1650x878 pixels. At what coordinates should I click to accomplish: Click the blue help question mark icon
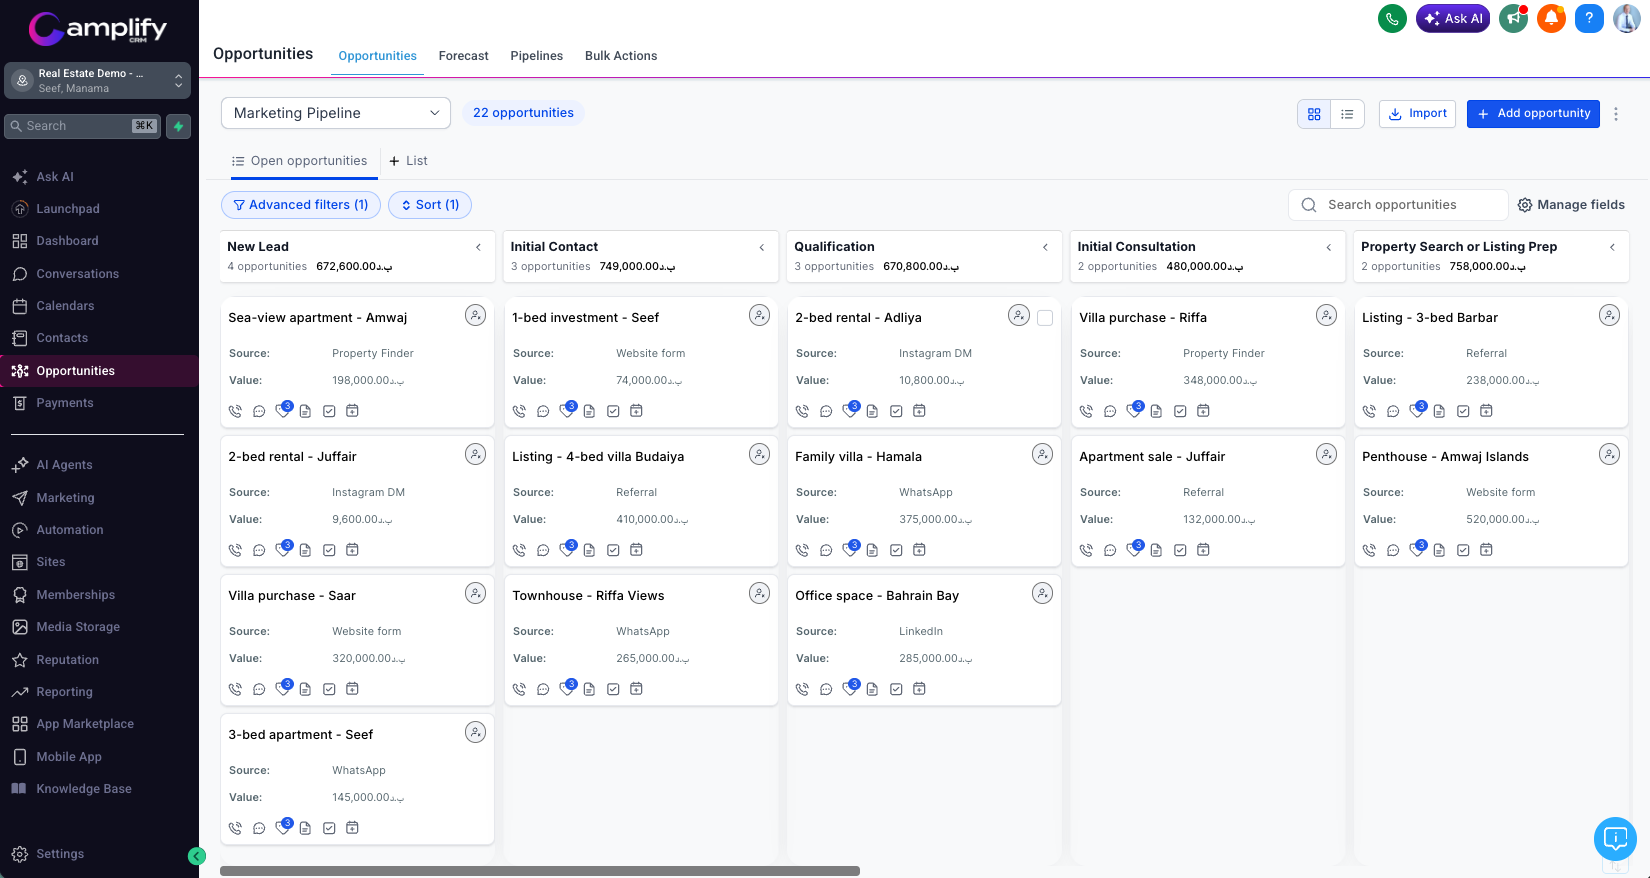click(x=1589, y=18)
